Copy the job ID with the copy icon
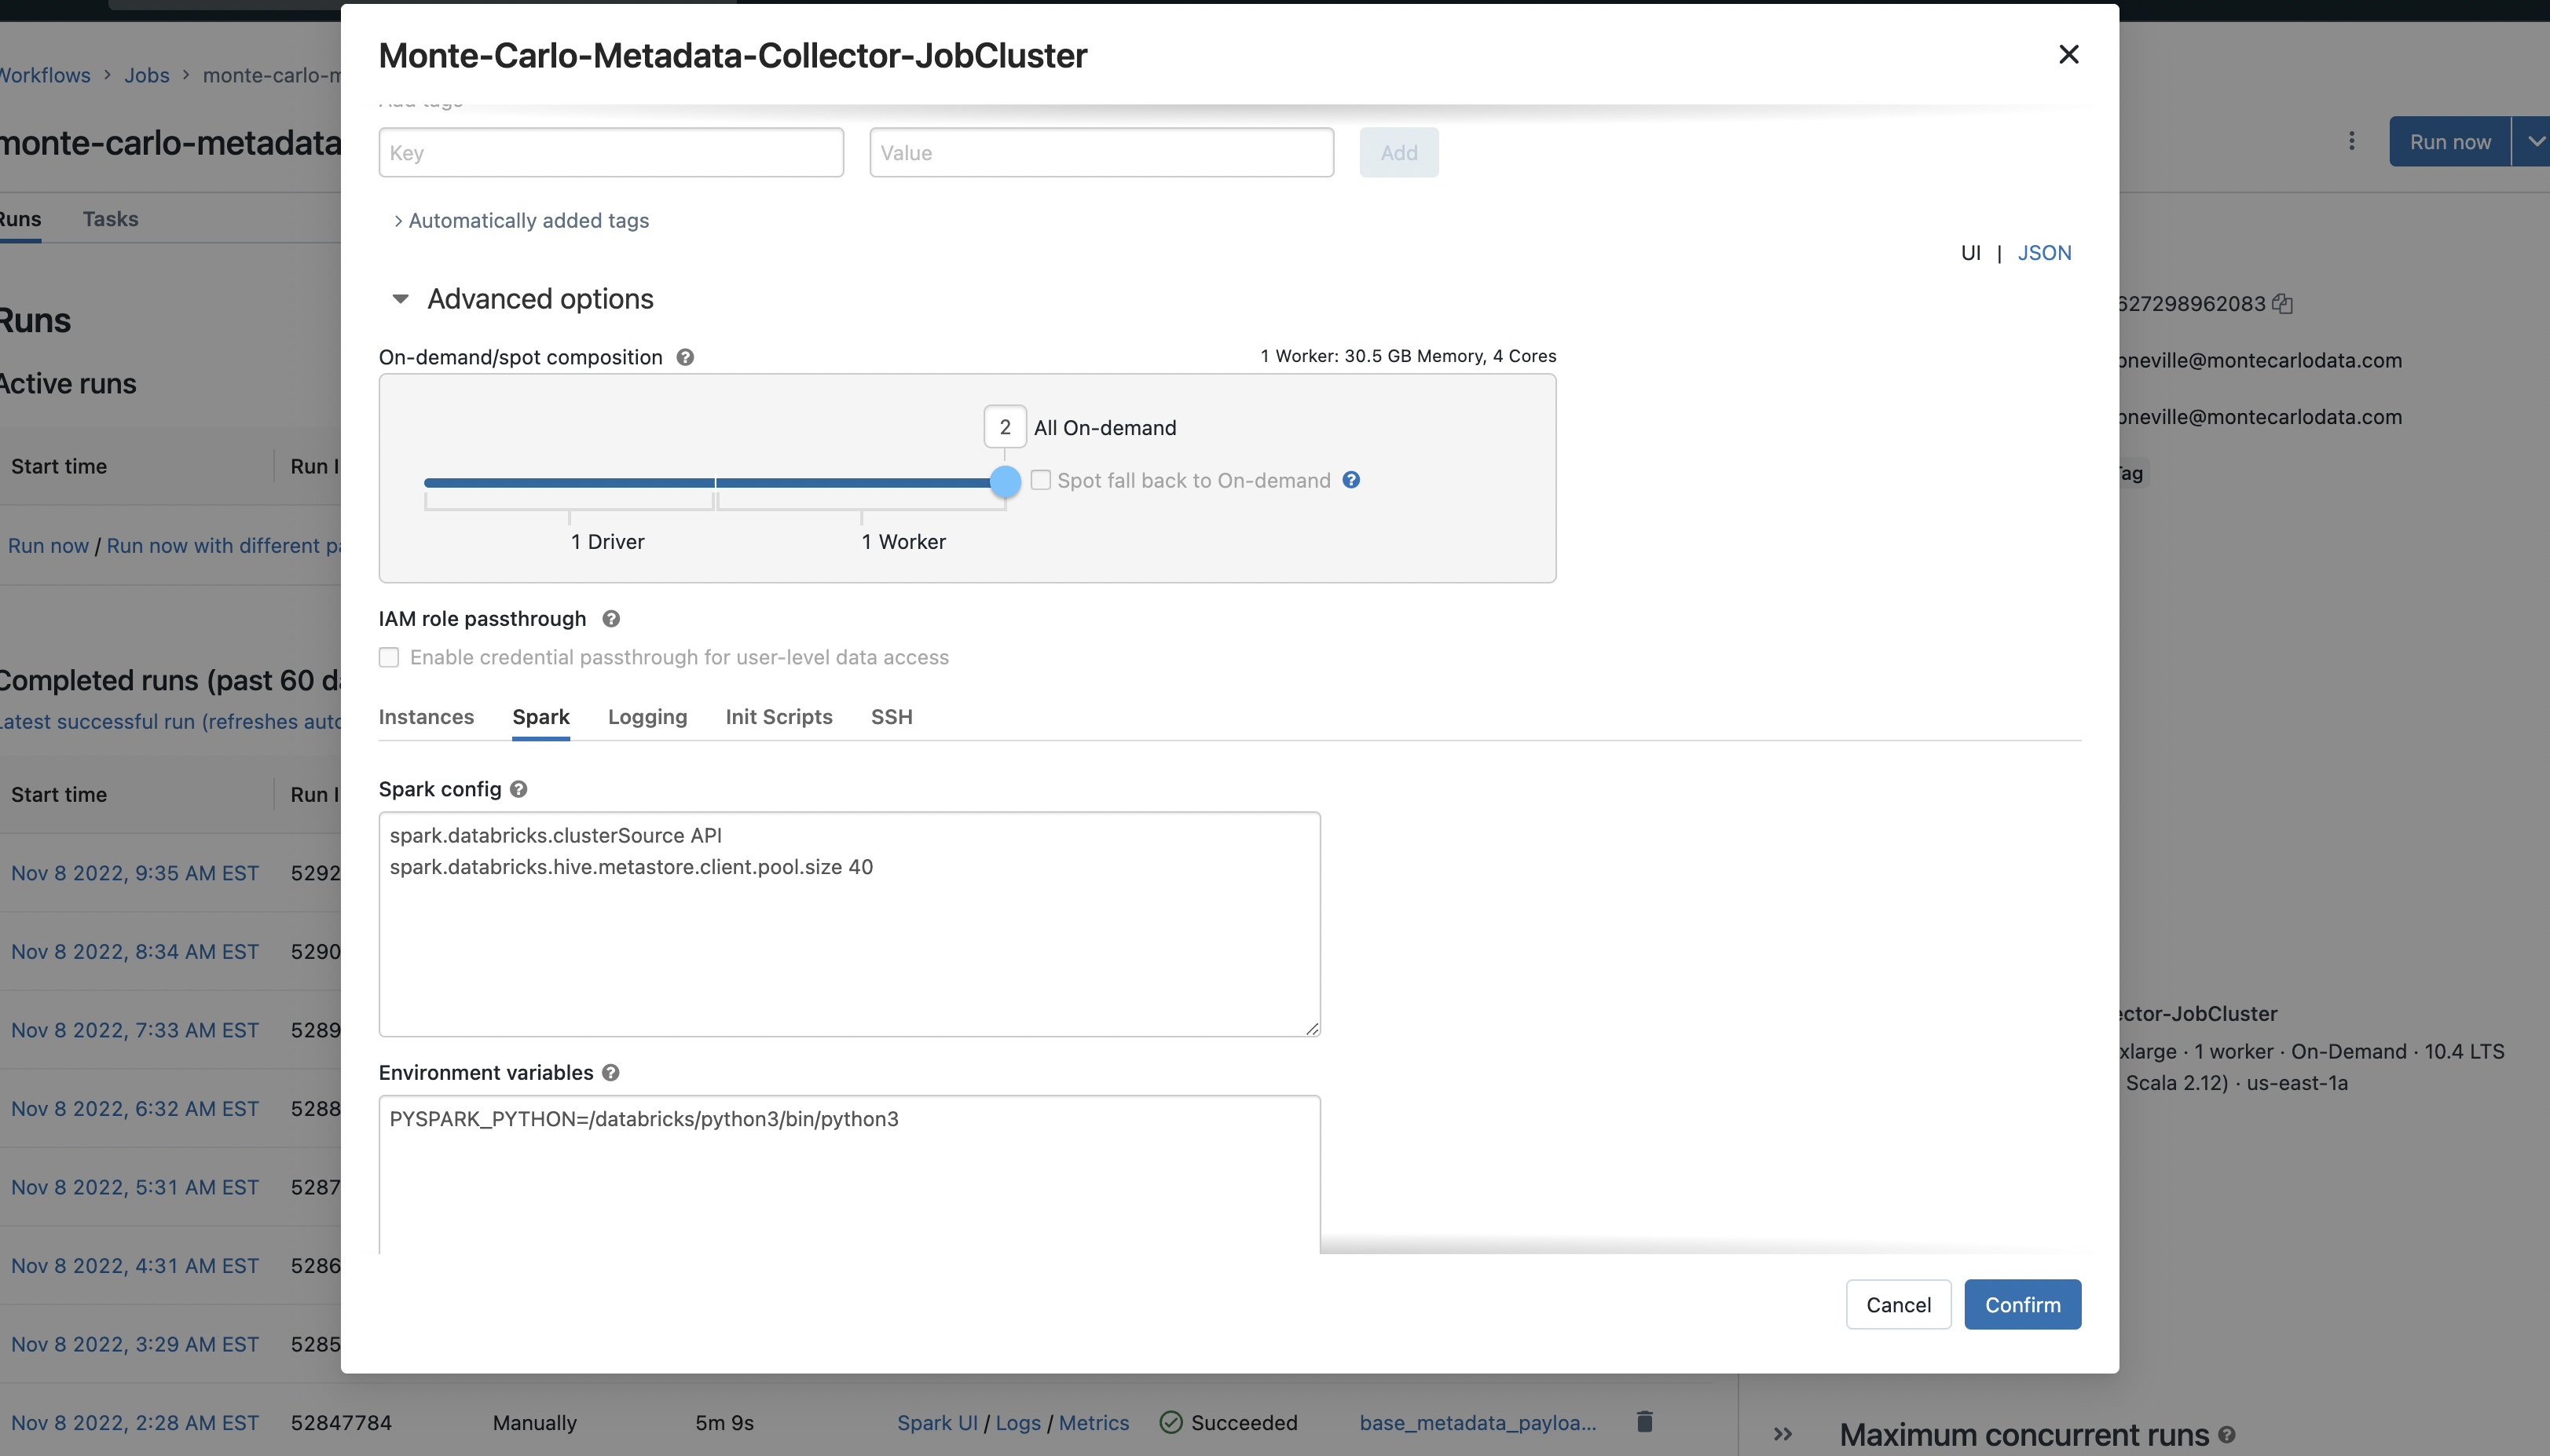2550x1456 pixels. 2282,304
